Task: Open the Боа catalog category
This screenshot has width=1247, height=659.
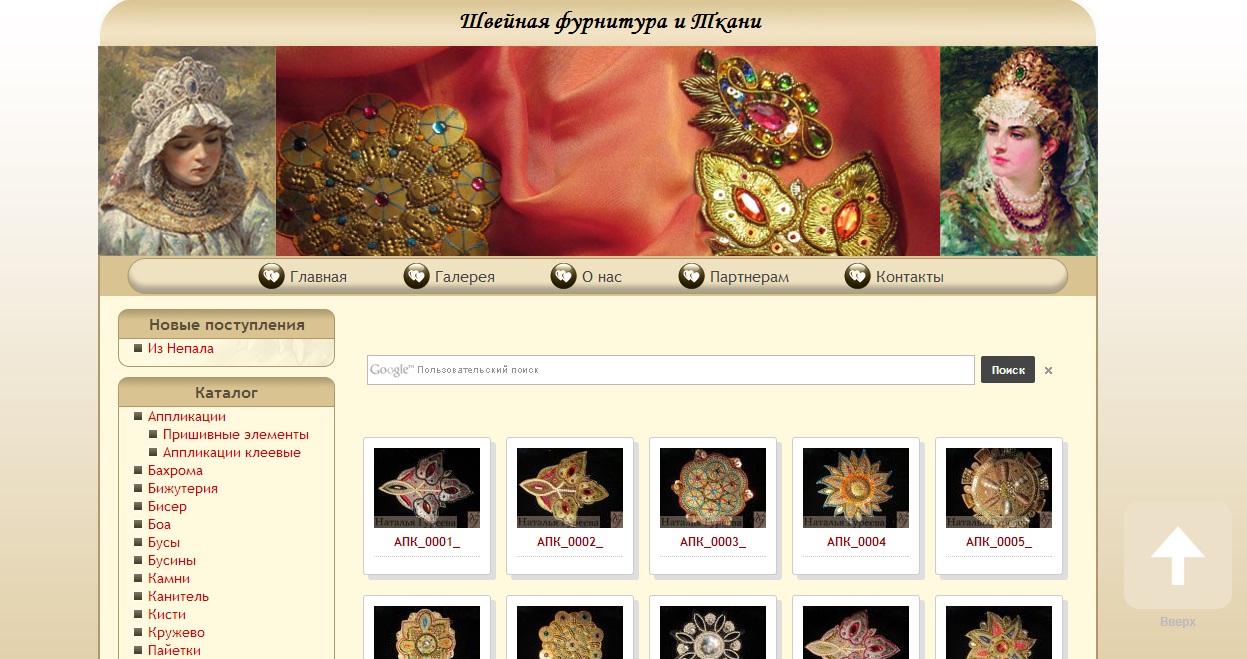Action: (159, 525)
